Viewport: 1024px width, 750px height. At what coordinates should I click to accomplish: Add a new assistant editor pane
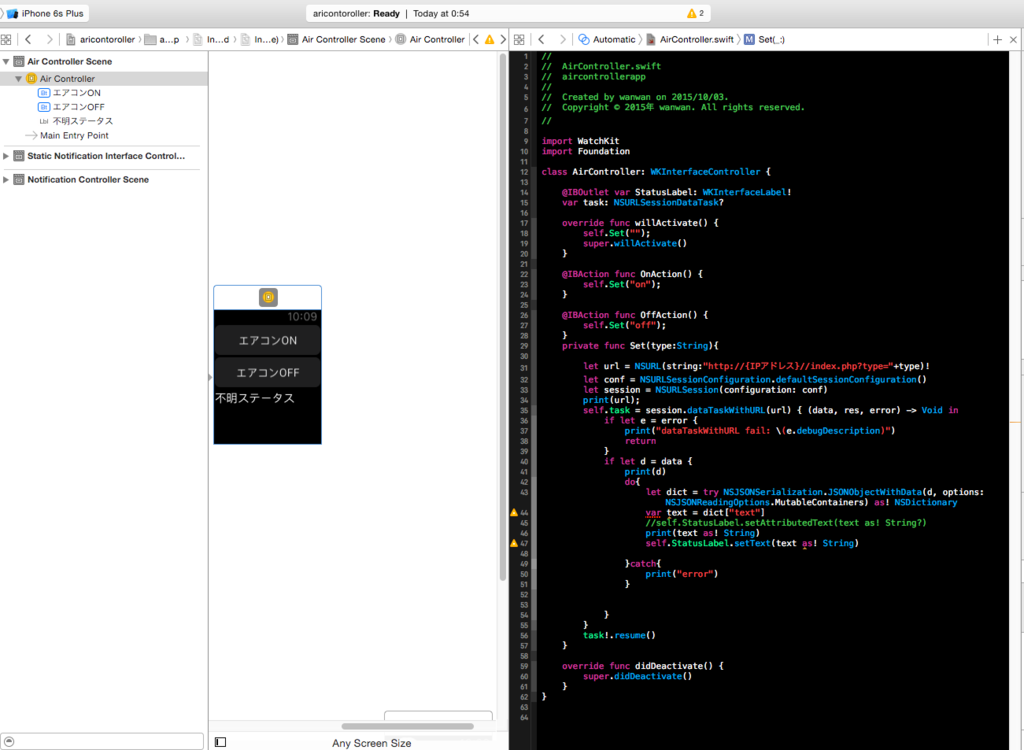coord(997,40)
